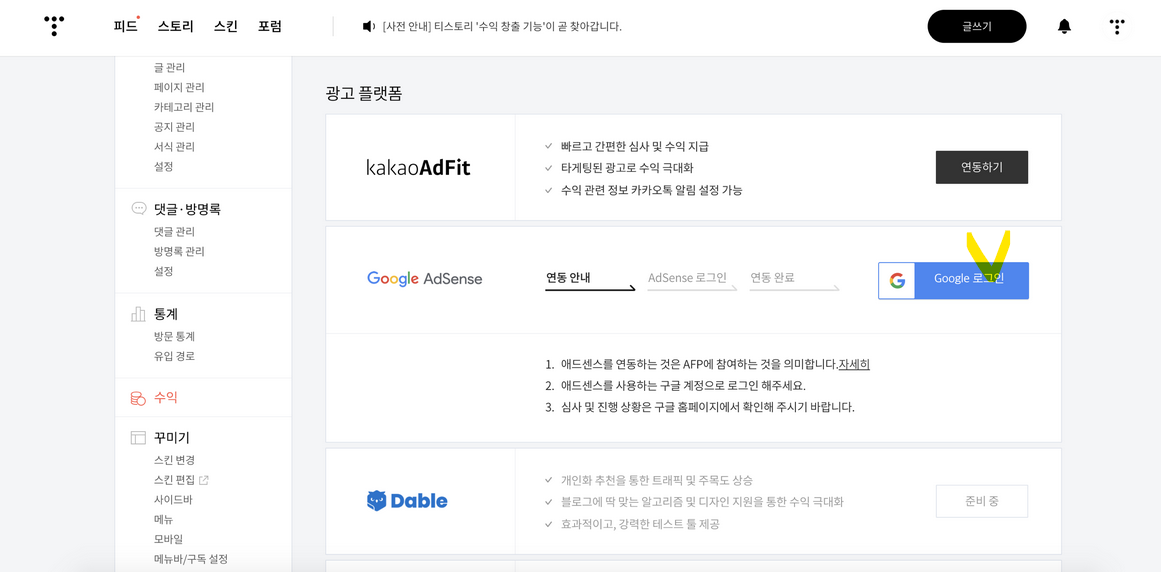Screen dimensions: 1161x572
Task: Select 서식 관리 in sidebar
Action: click(174, 147)
